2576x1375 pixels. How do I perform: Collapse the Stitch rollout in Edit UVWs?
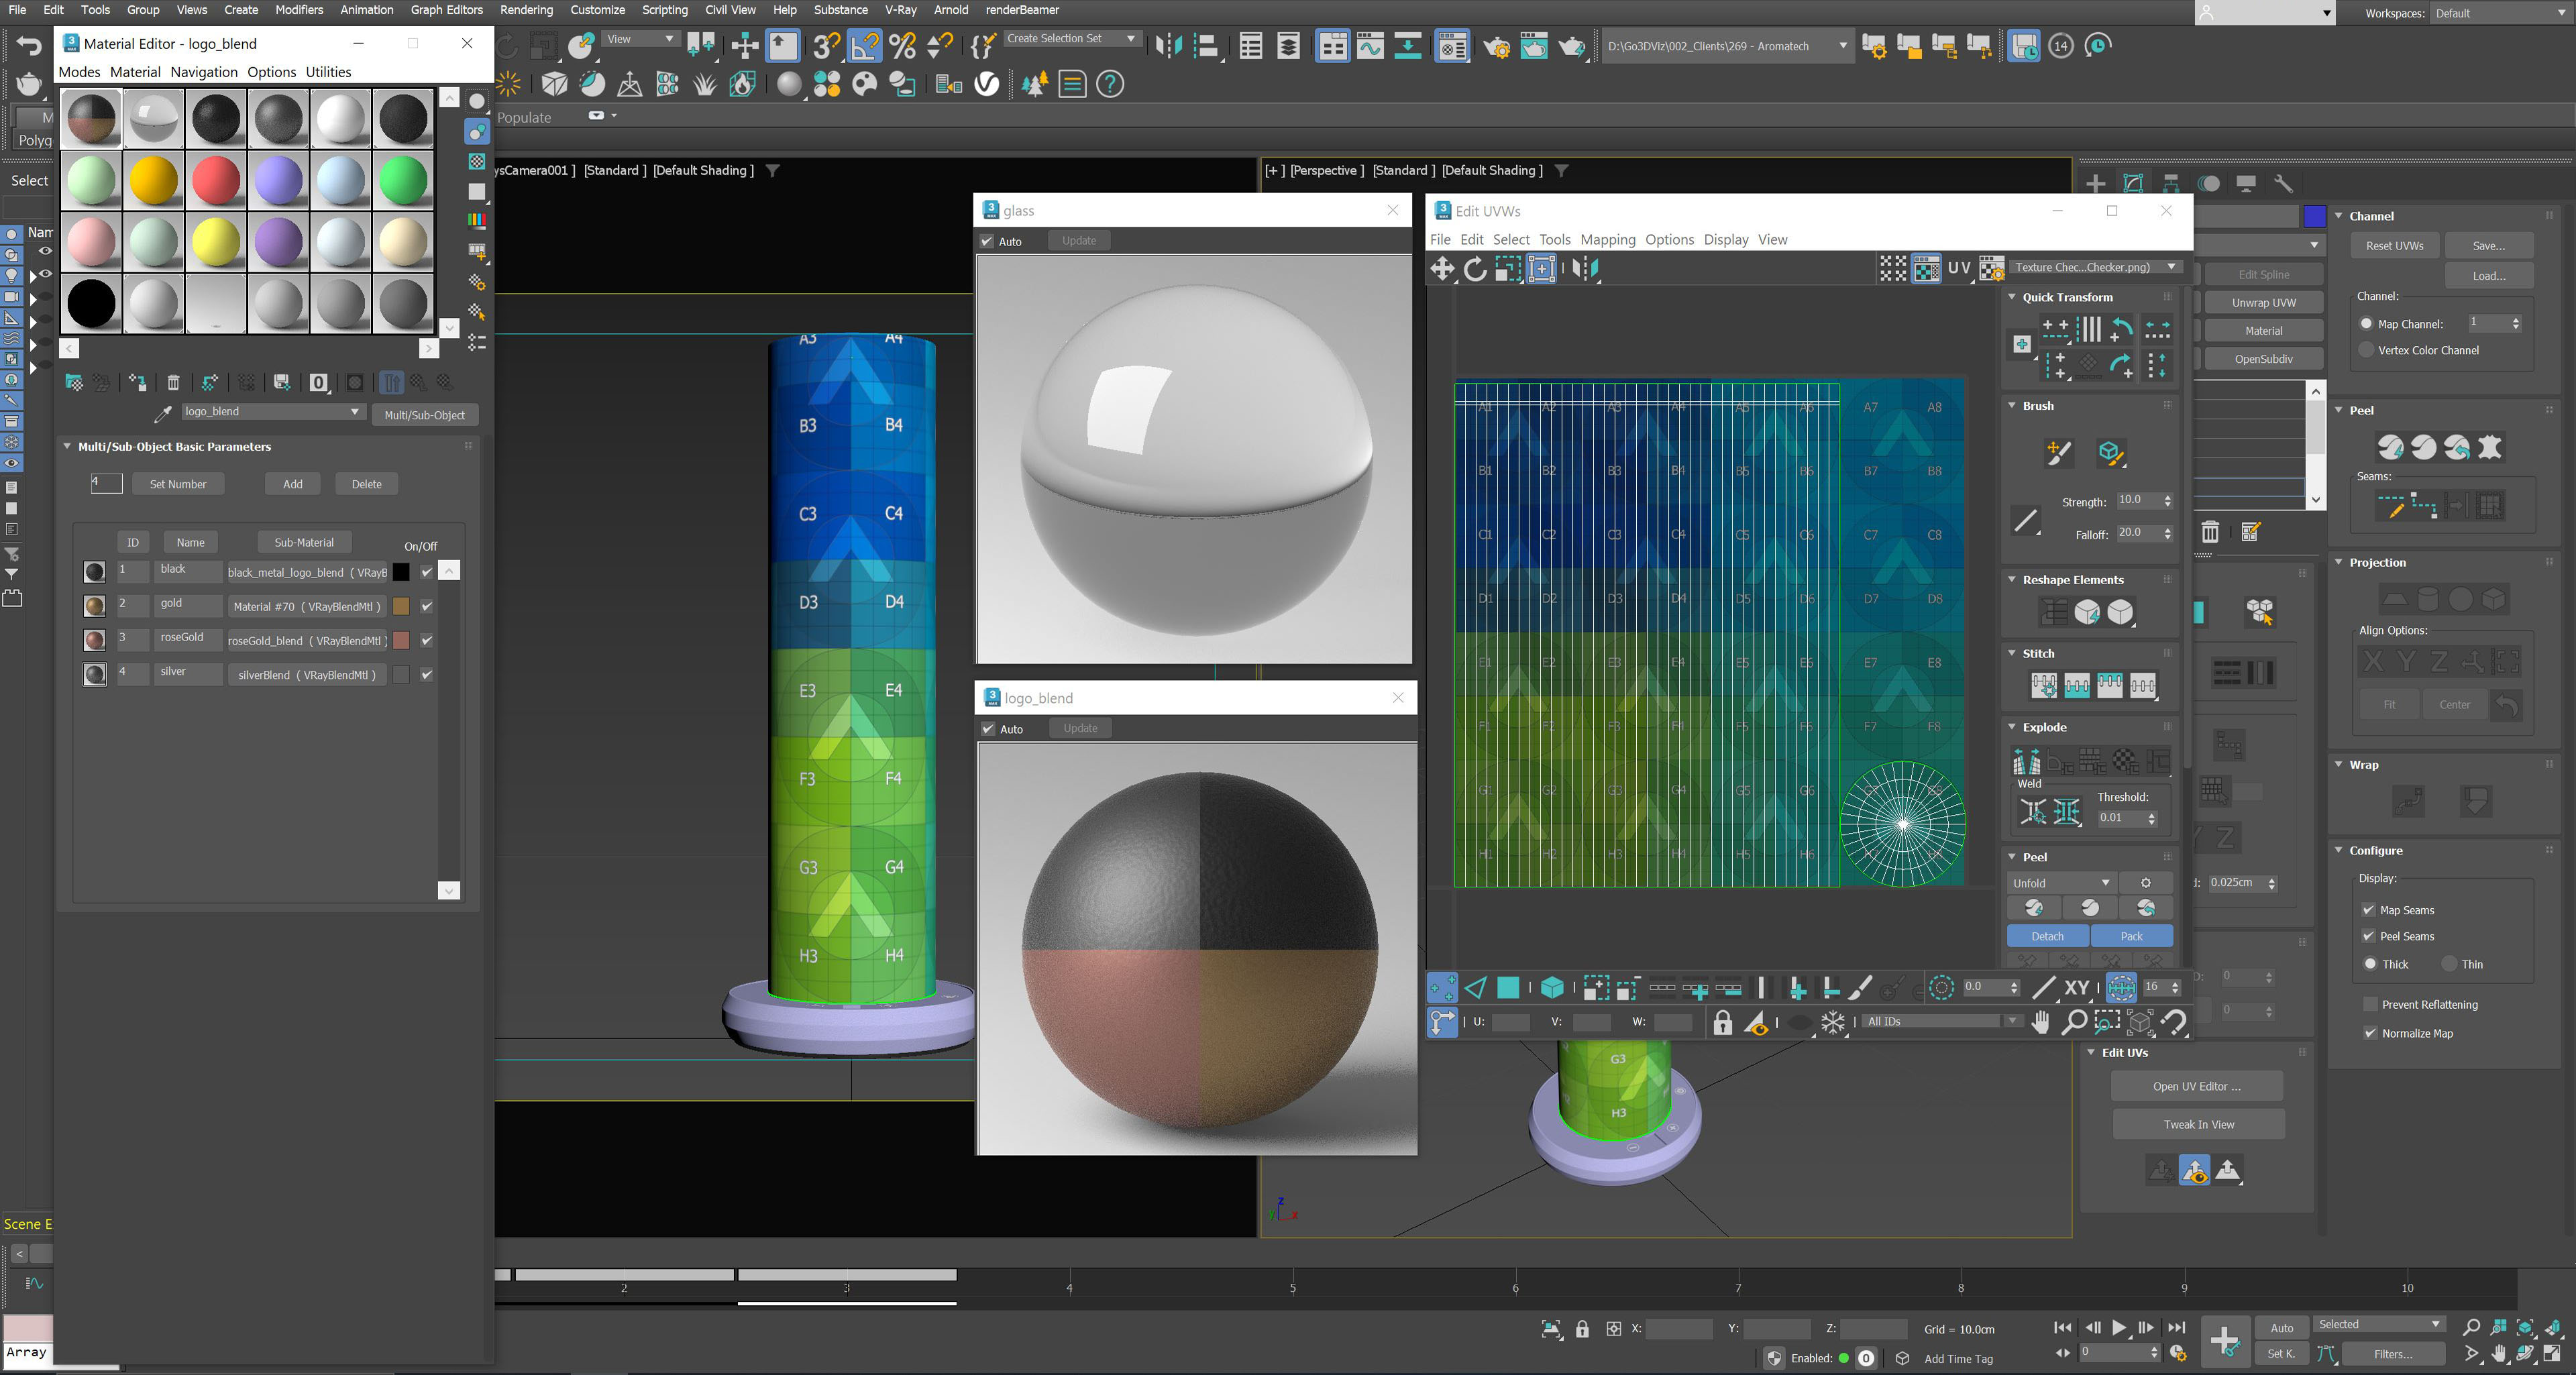point(2013,653)
